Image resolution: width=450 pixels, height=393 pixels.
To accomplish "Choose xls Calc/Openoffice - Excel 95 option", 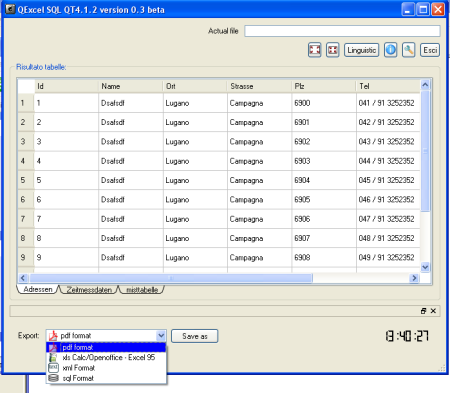I will pyautogui.click(x=106, y=357).
